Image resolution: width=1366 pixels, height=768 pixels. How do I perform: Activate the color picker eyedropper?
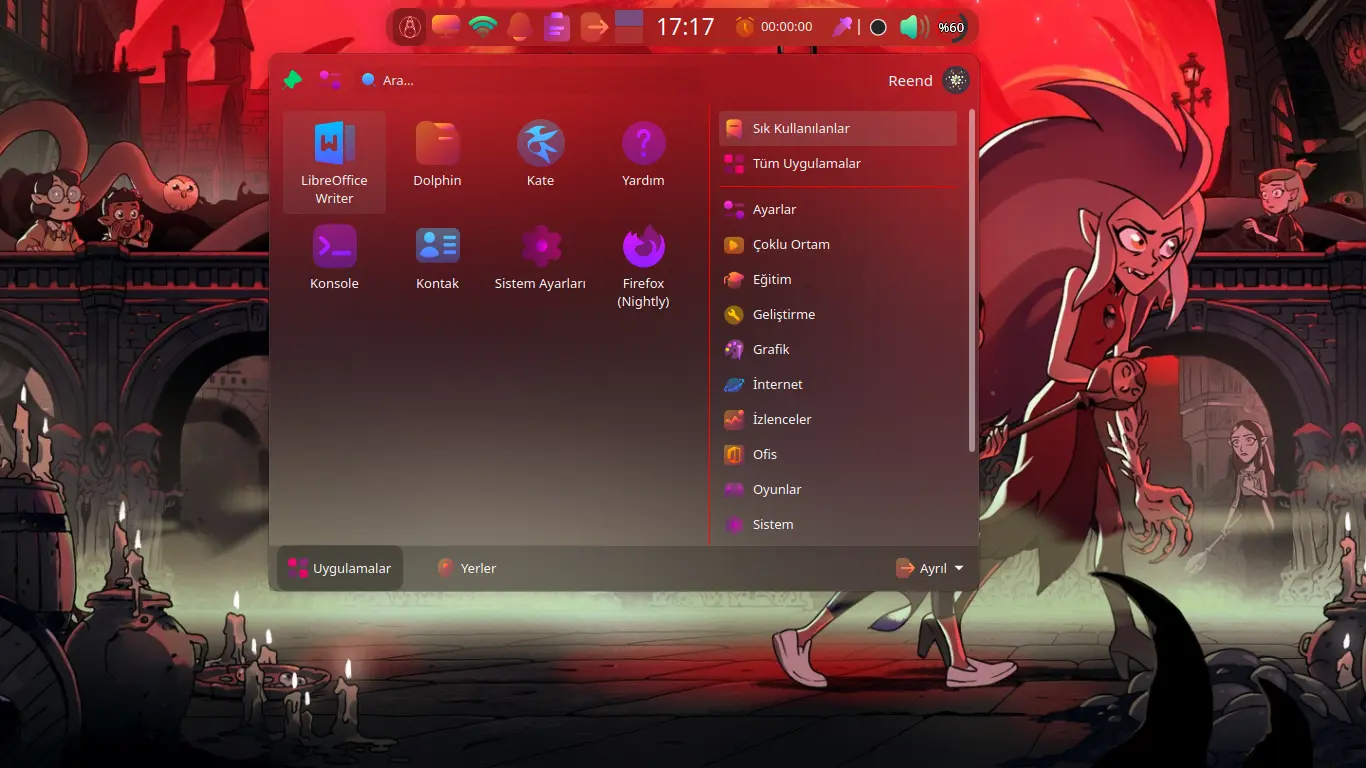[x=842, y=27]
